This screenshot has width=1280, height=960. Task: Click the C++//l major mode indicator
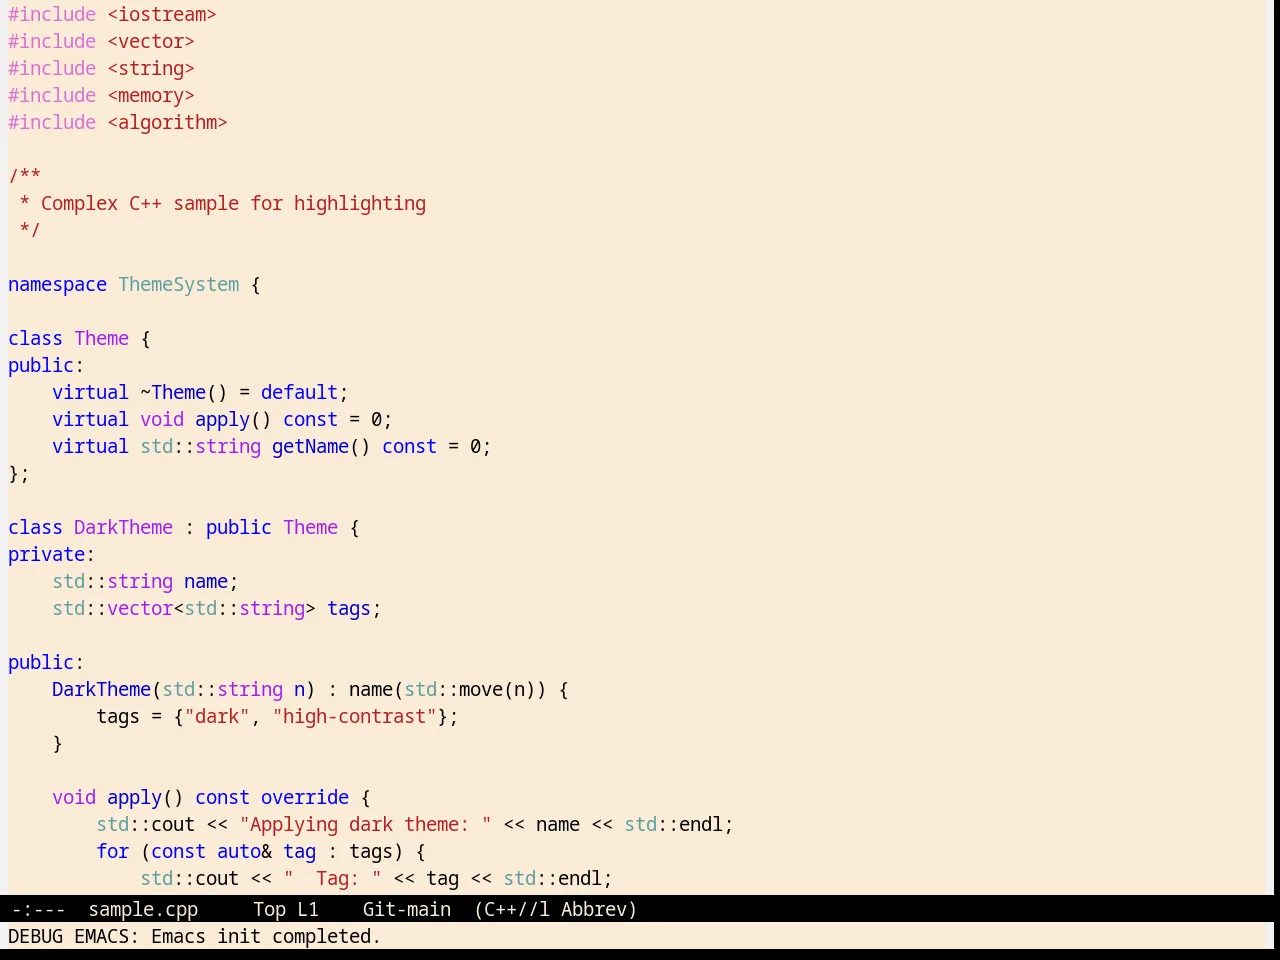[x=515, y=909]
